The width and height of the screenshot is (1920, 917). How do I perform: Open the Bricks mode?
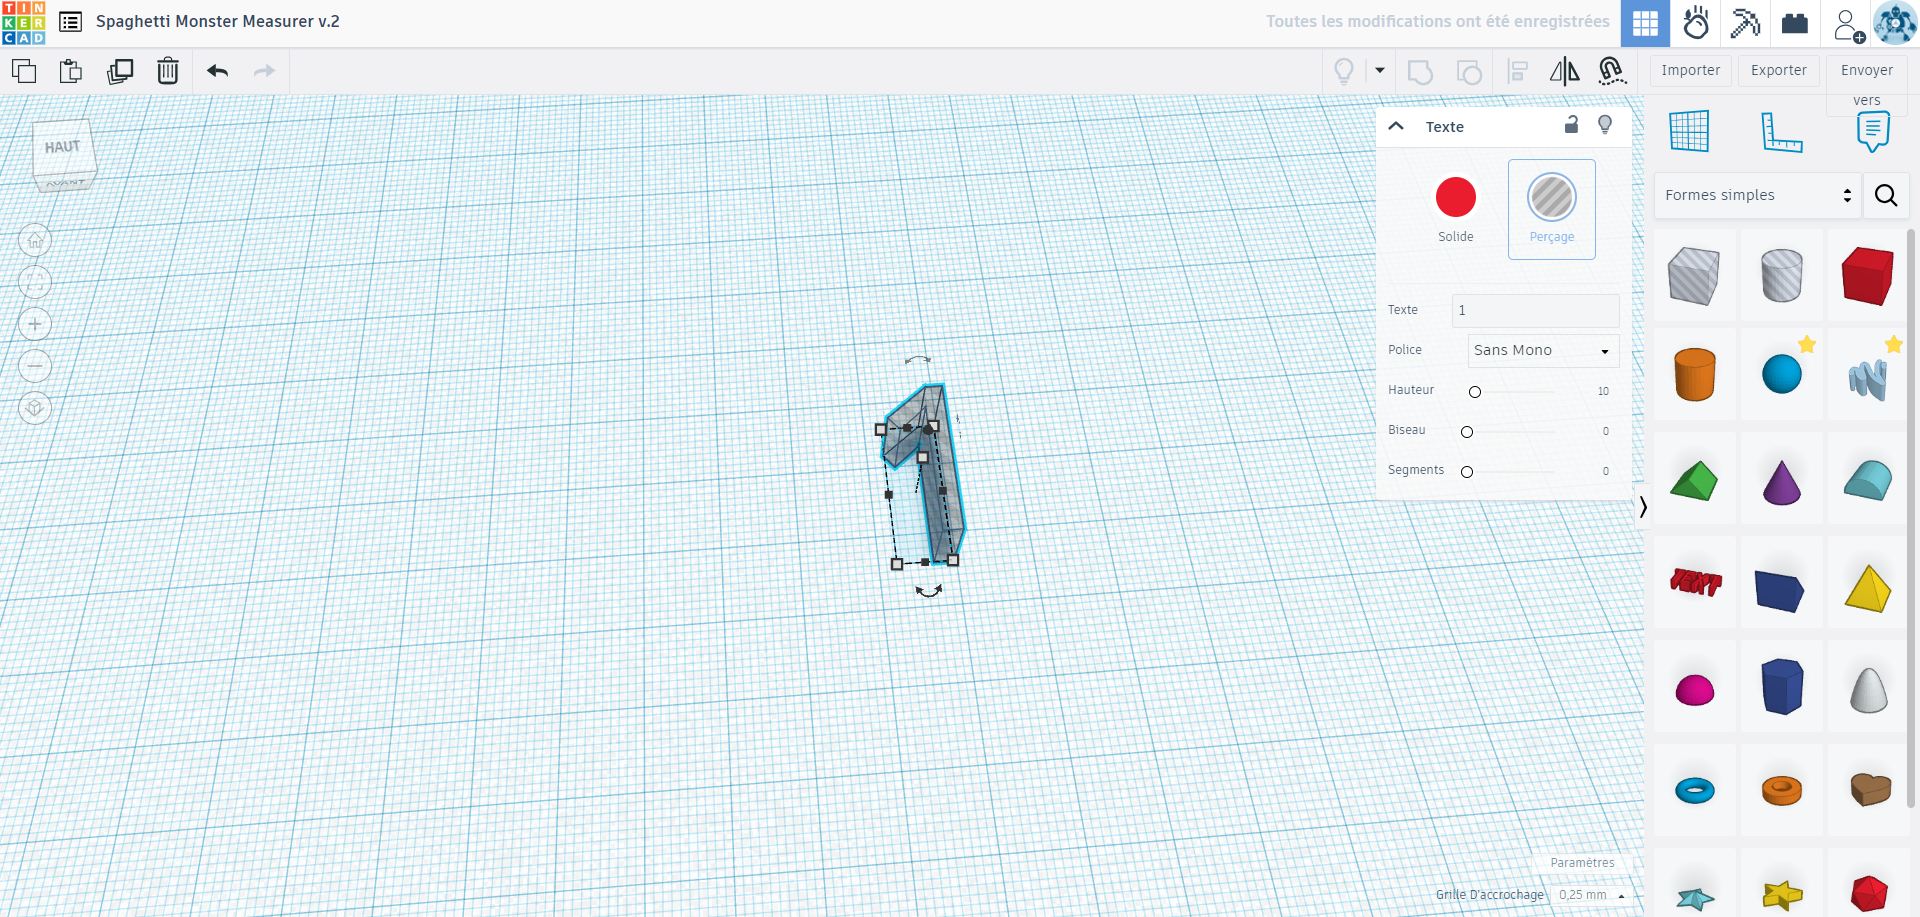(x=1795, y=23)
